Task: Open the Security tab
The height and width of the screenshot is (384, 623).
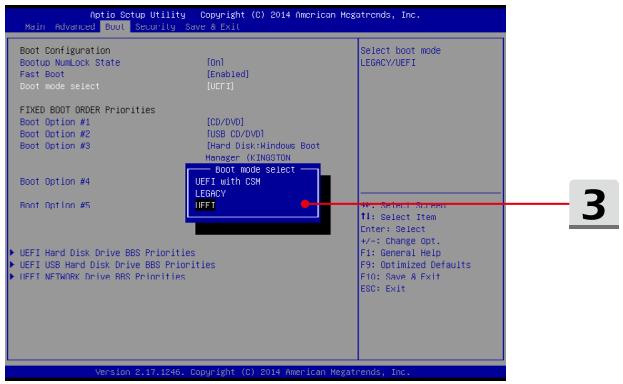Action: [x=155, y=27]
